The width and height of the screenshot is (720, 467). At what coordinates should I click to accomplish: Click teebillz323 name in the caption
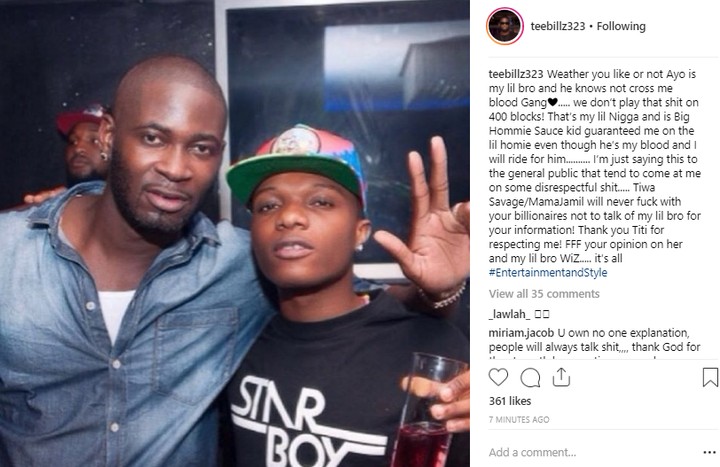[516, 74]
